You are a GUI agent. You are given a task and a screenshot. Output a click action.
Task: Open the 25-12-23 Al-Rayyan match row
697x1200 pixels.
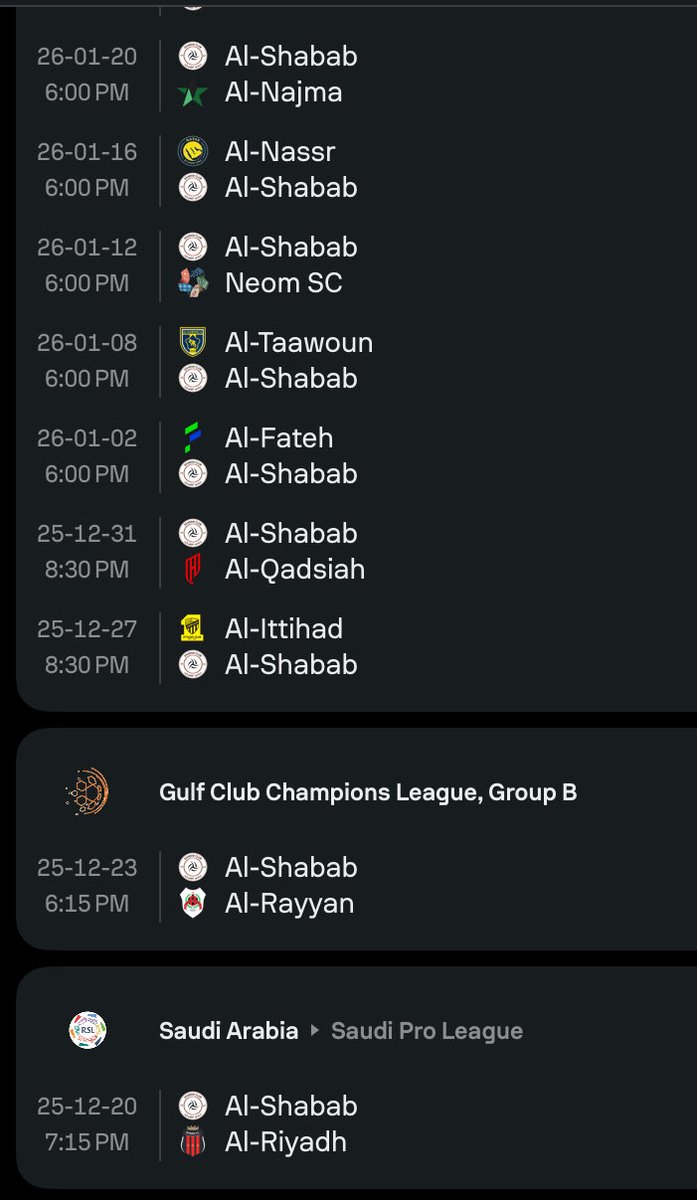click(356, 885)
